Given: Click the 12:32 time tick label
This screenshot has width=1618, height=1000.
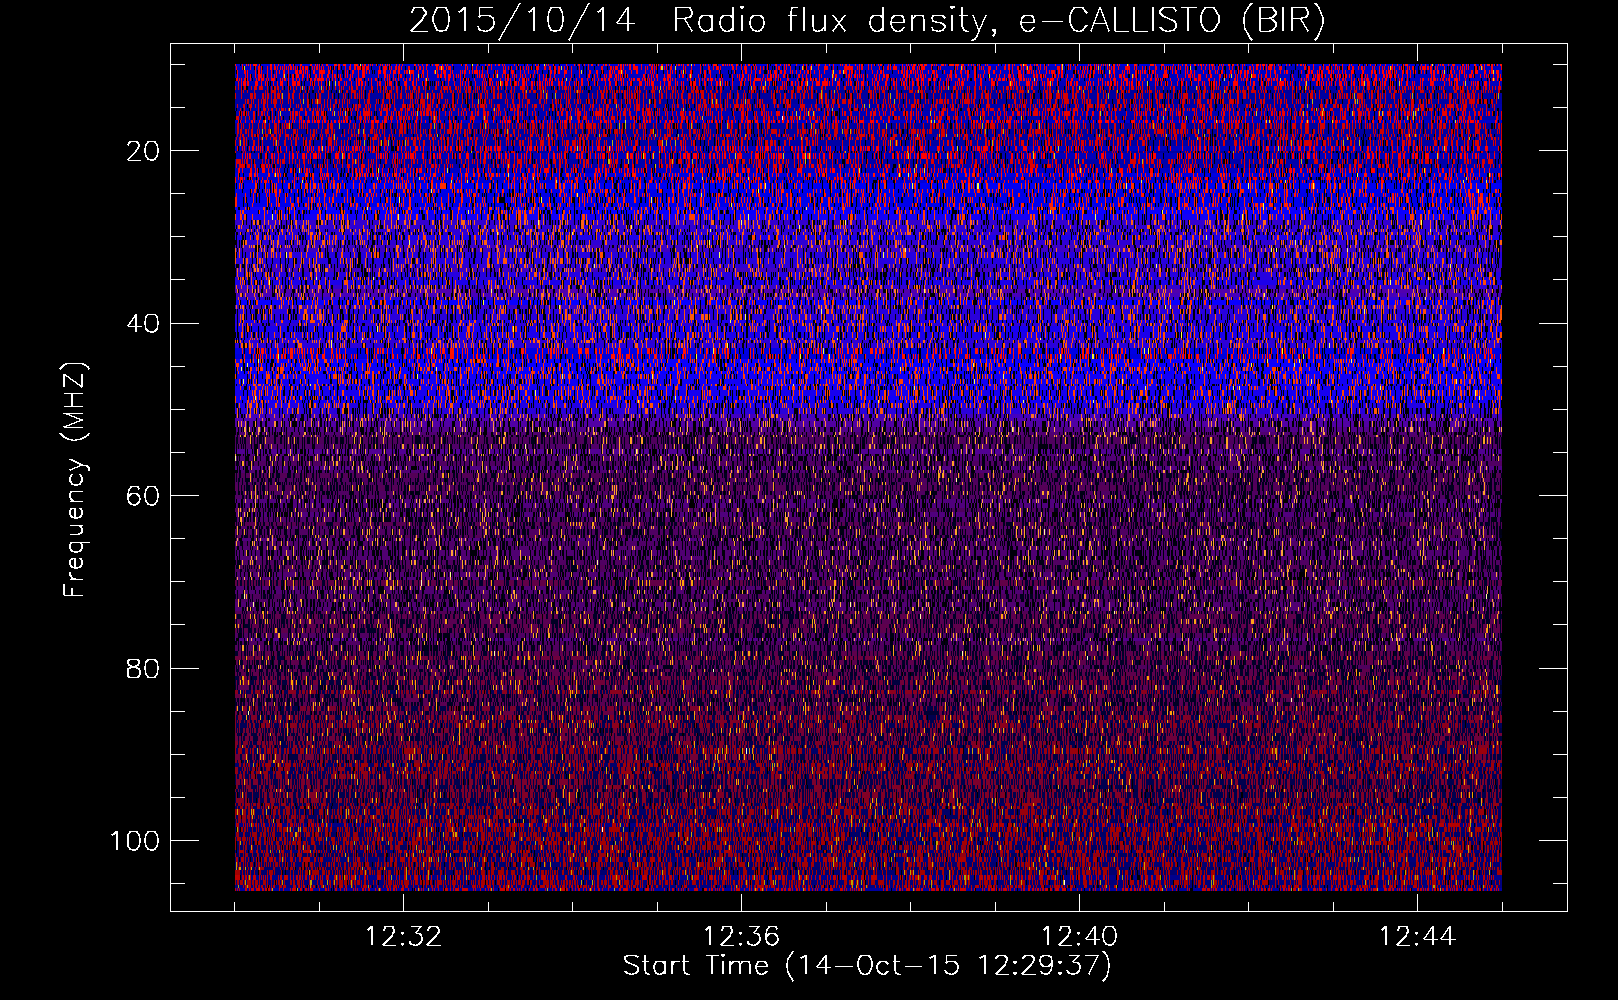Looking at the screenshot, I should point(403,937).
